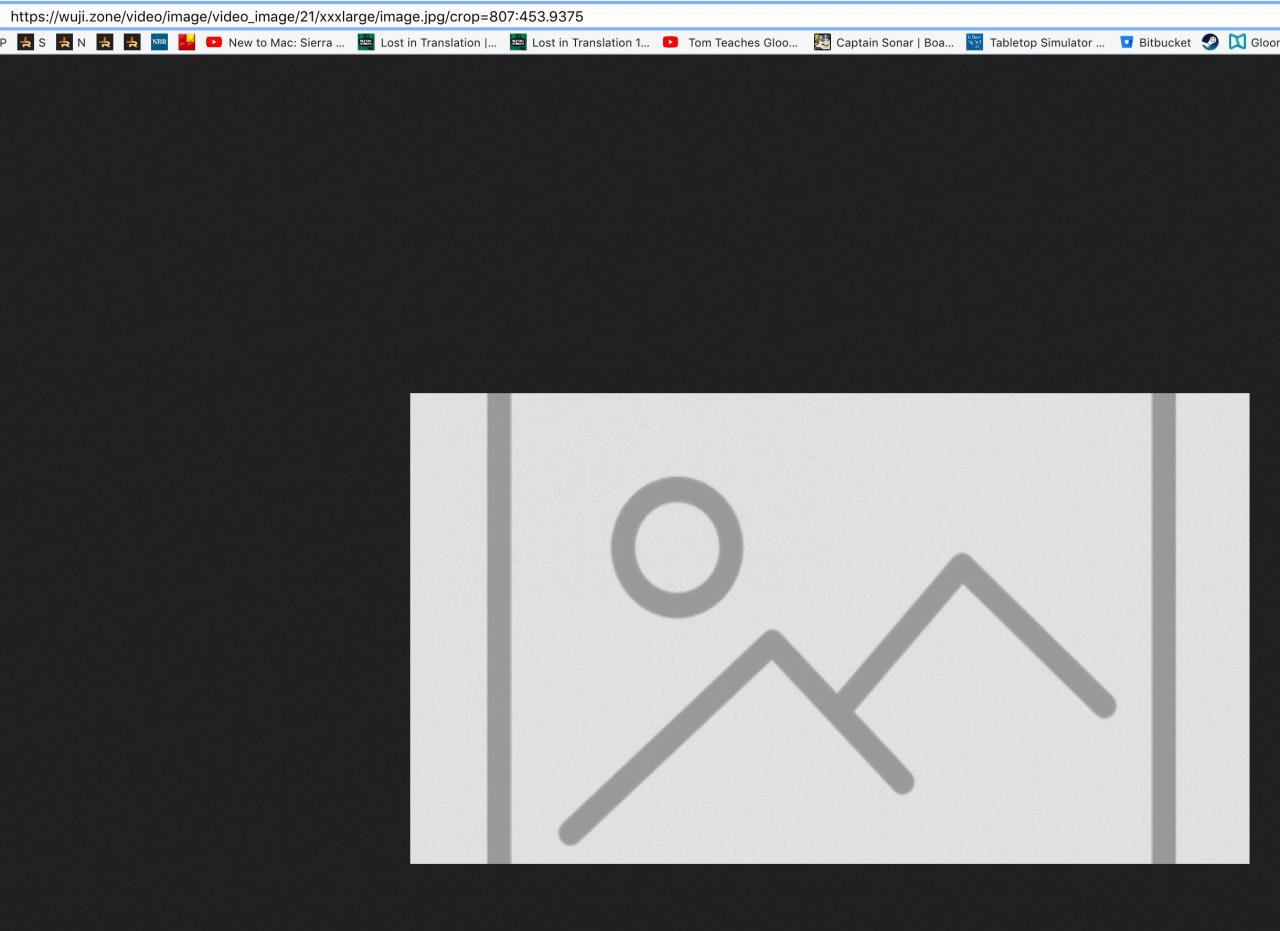The height and width of the screenshot is (931, 1280).
Task: Open the Bitbucket bookmark
Action: pos(1155,42)
